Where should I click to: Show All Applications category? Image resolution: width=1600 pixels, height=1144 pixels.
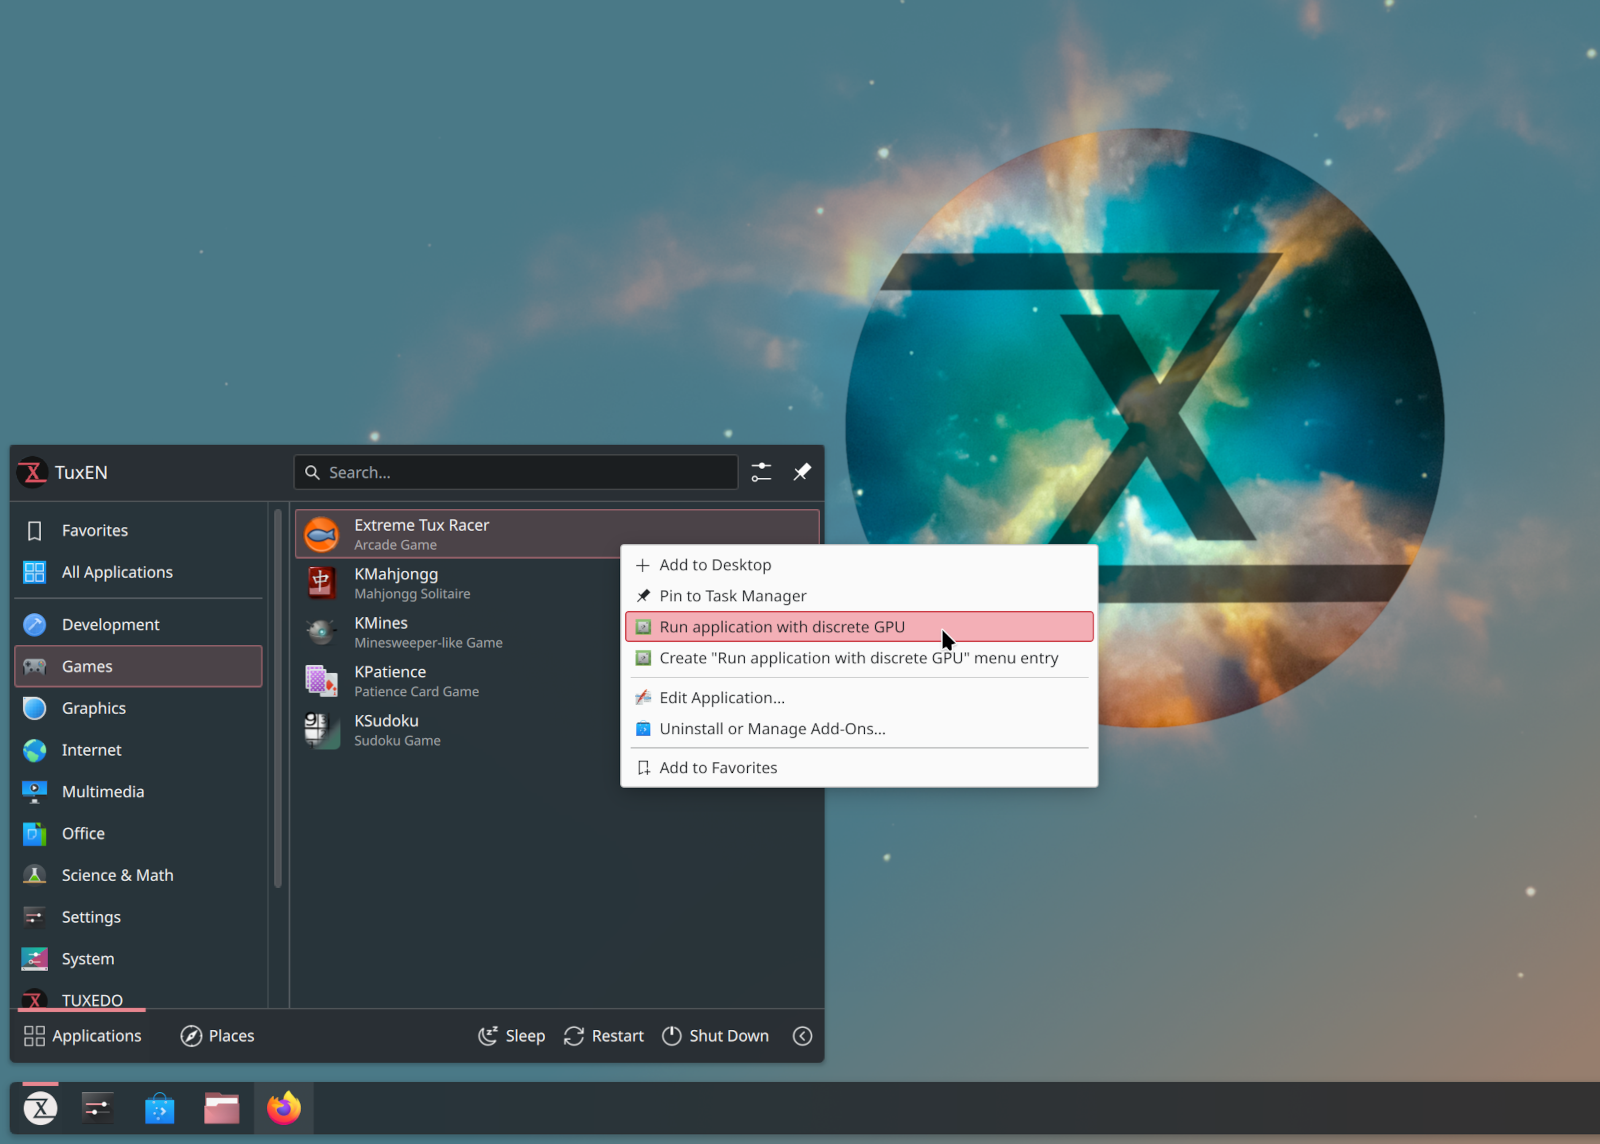(138, 572)
